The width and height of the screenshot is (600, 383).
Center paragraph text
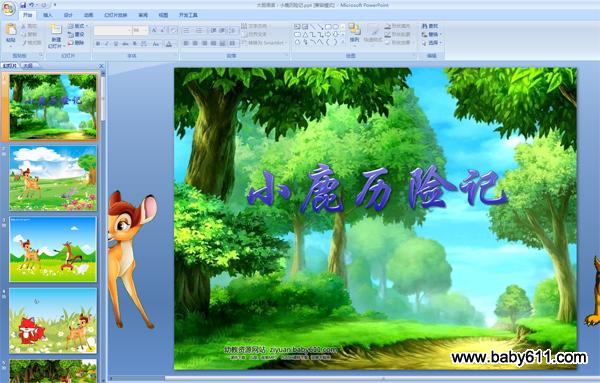coord(195,43)
